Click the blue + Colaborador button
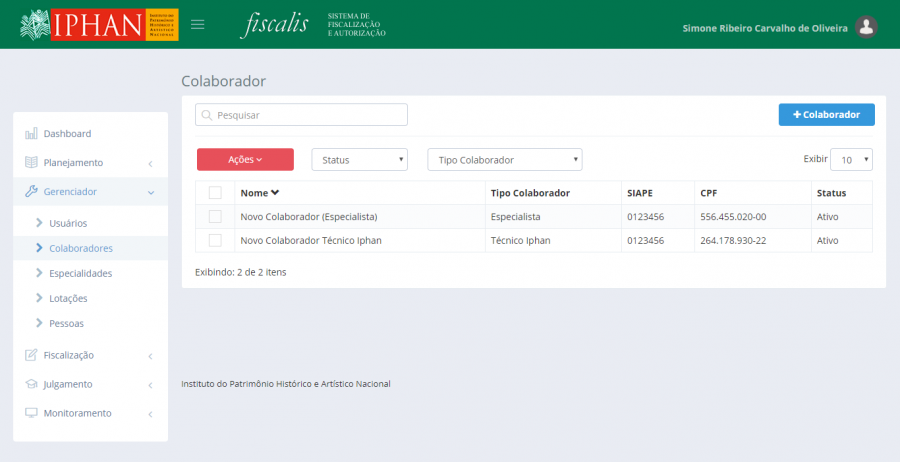900x462 pixels. 826,115
